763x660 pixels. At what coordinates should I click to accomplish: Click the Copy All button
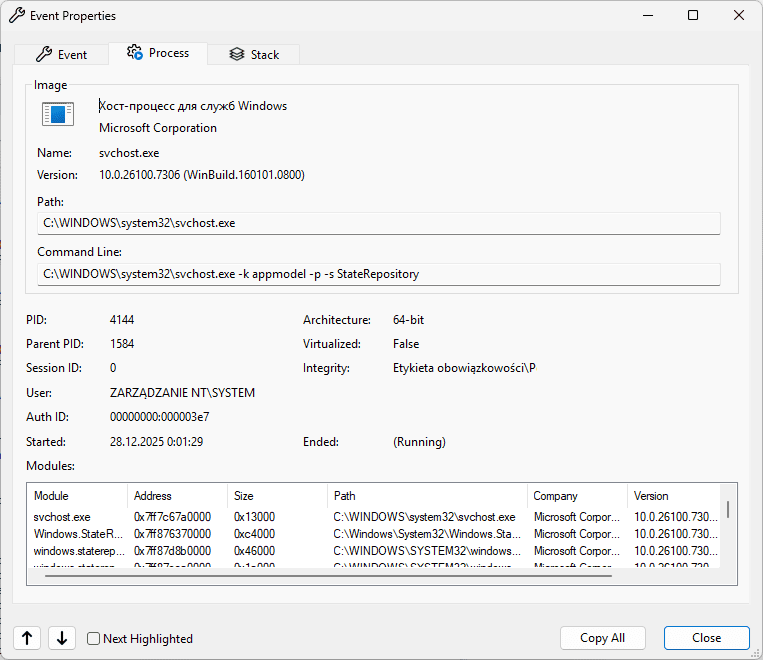click(602, 638)
